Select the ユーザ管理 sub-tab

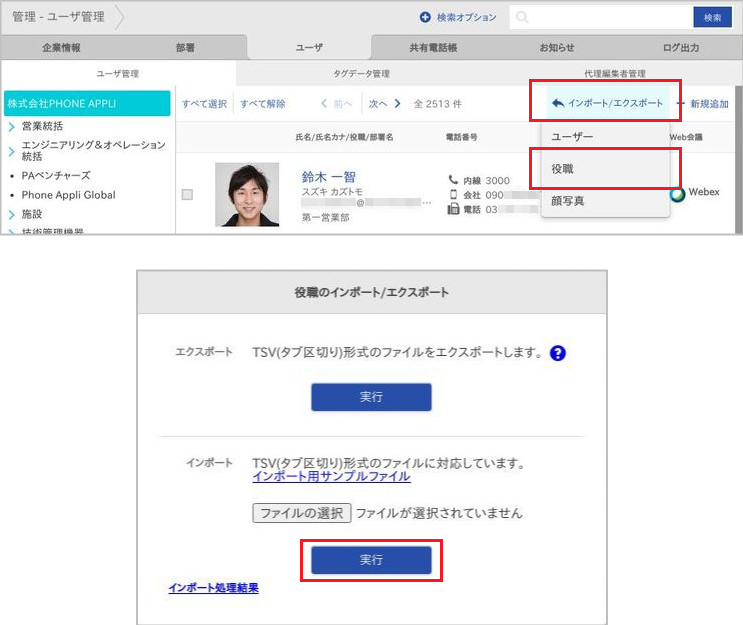tap(118, 73)
